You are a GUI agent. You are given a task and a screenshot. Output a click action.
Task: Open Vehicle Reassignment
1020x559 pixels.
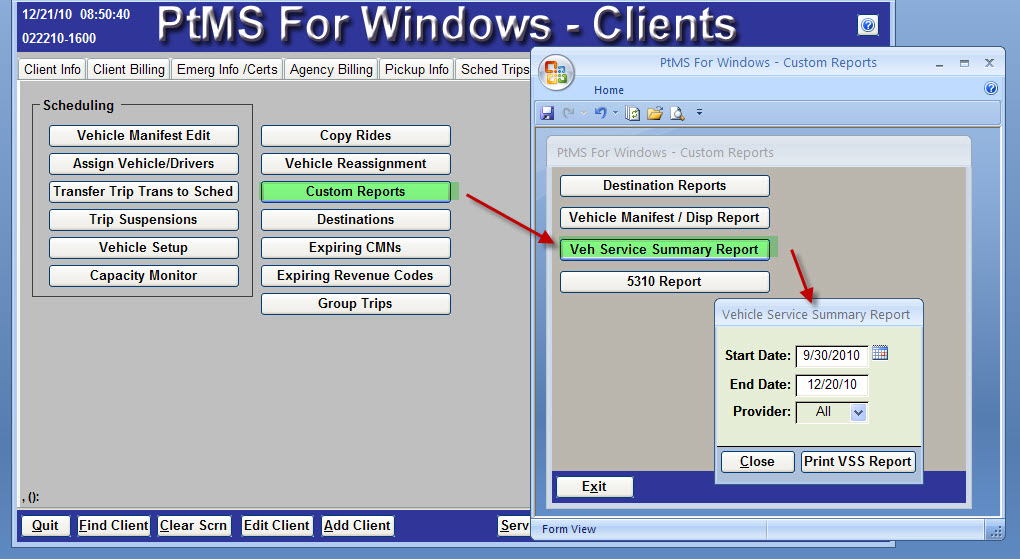(x=356, y=163)
